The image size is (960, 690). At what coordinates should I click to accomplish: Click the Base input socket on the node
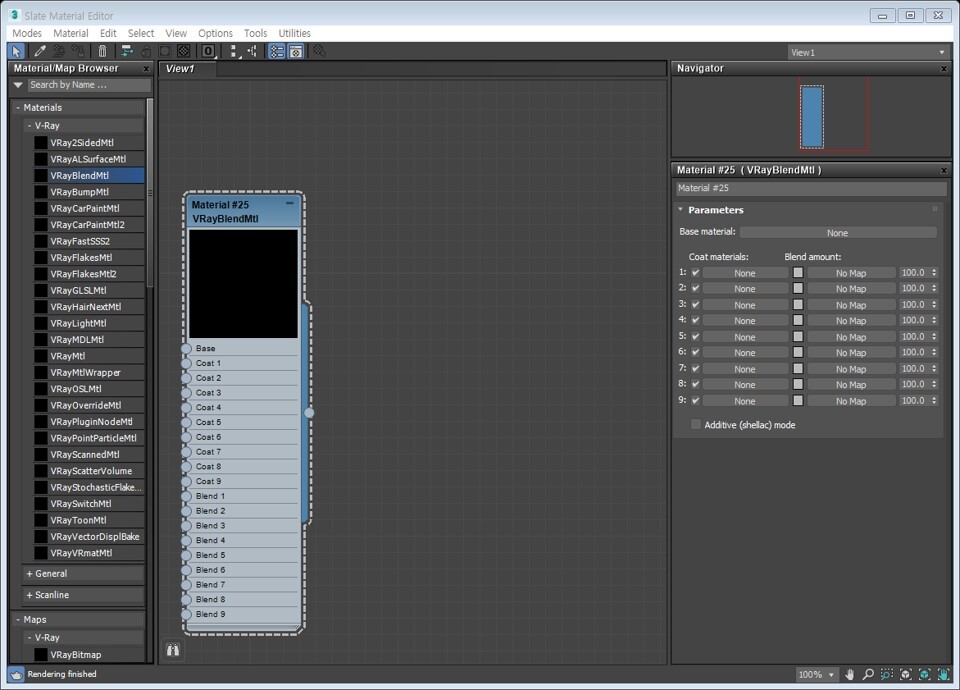[x=186, y=348]
